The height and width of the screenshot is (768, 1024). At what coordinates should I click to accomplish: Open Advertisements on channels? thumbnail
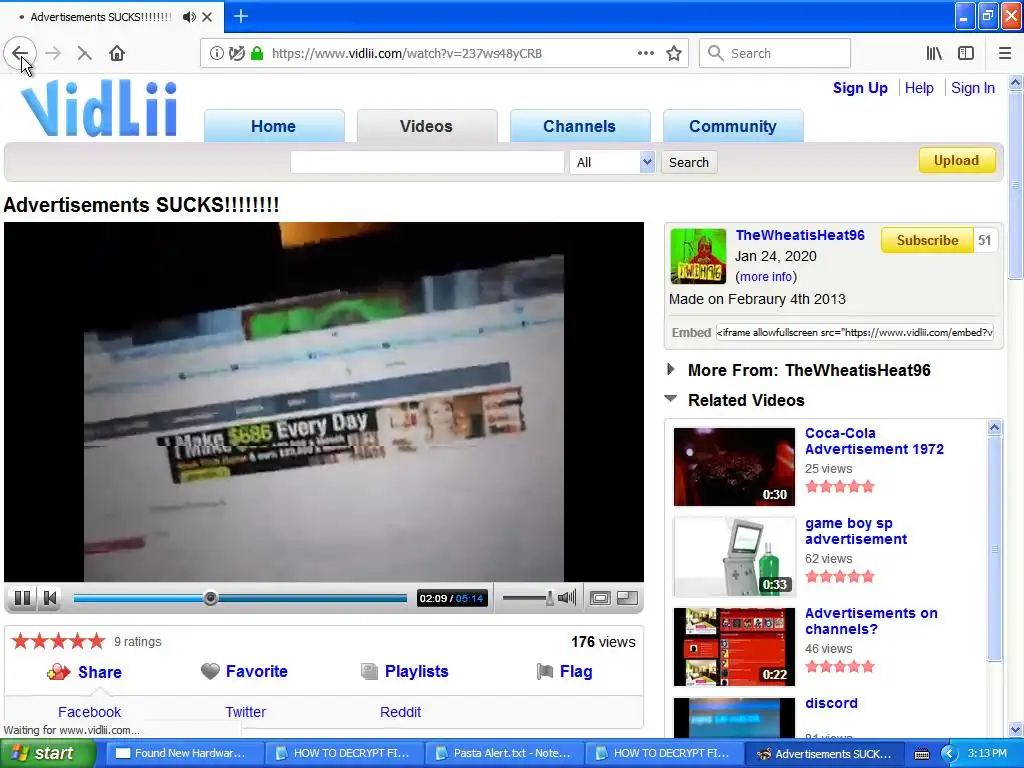pos(734,647)
